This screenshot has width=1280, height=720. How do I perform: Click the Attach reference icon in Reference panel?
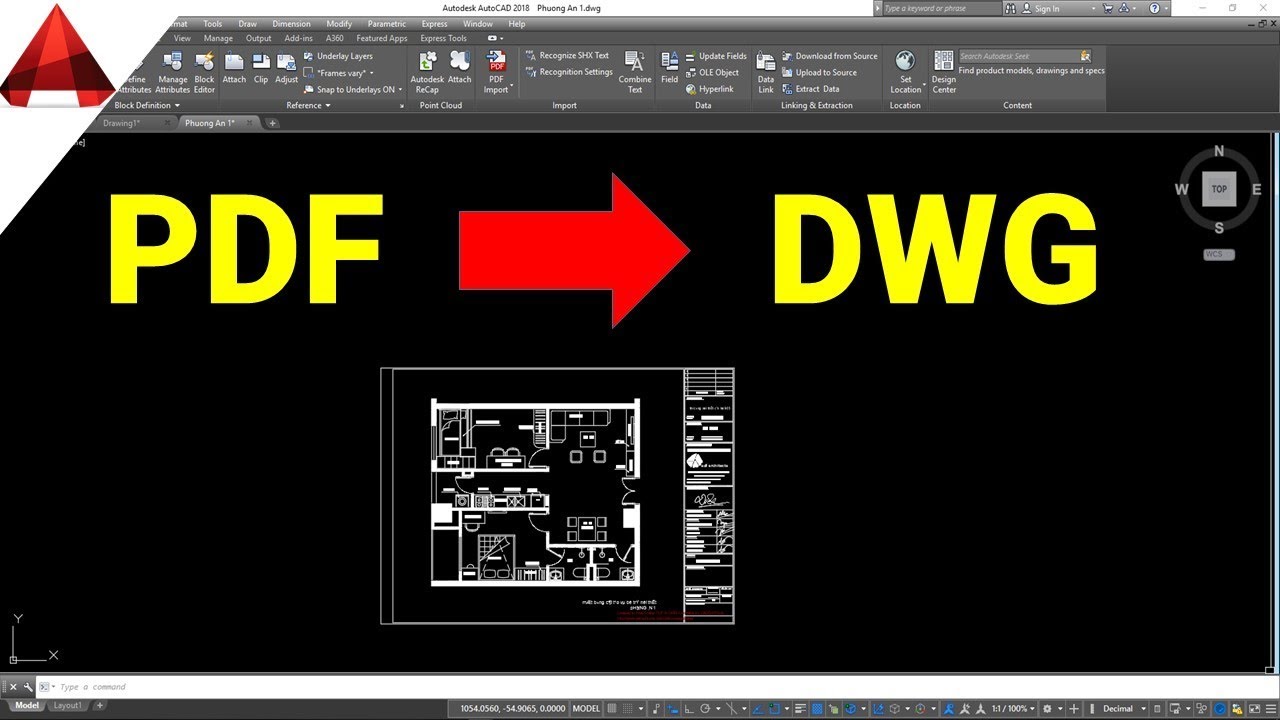click(x=234, y=68)
